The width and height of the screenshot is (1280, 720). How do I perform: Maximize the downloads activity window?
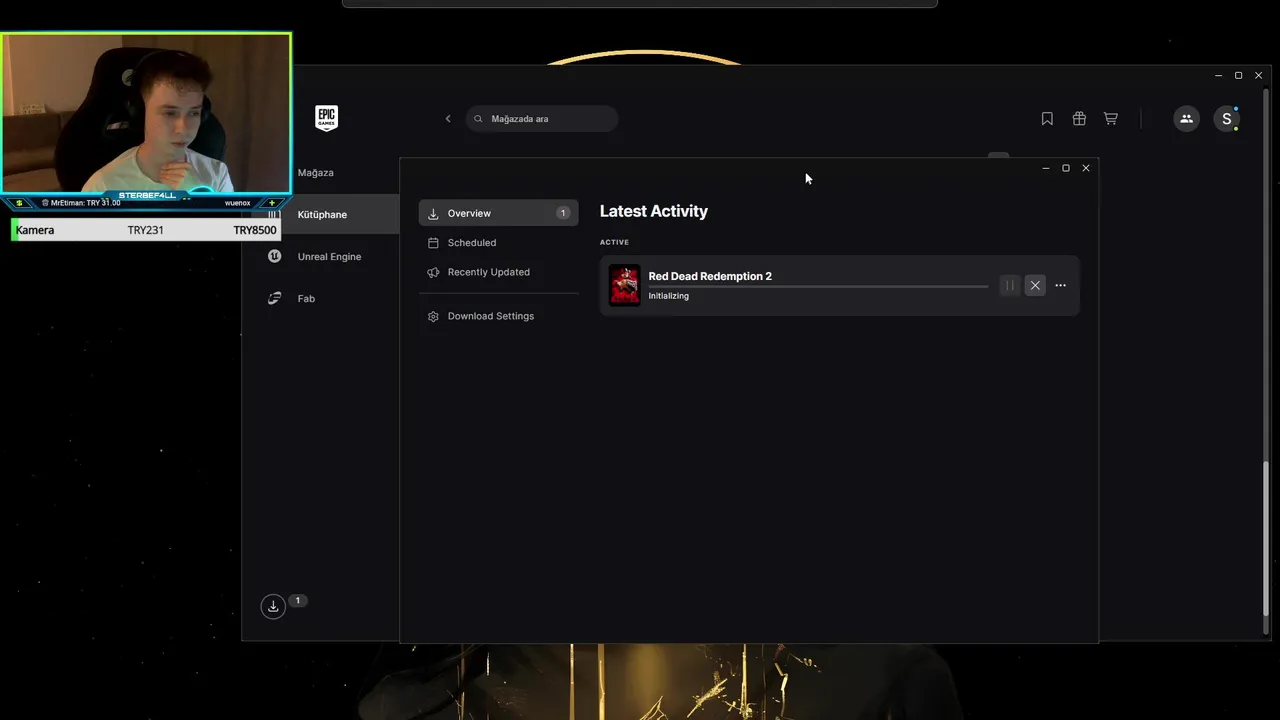coord(1066,168)
